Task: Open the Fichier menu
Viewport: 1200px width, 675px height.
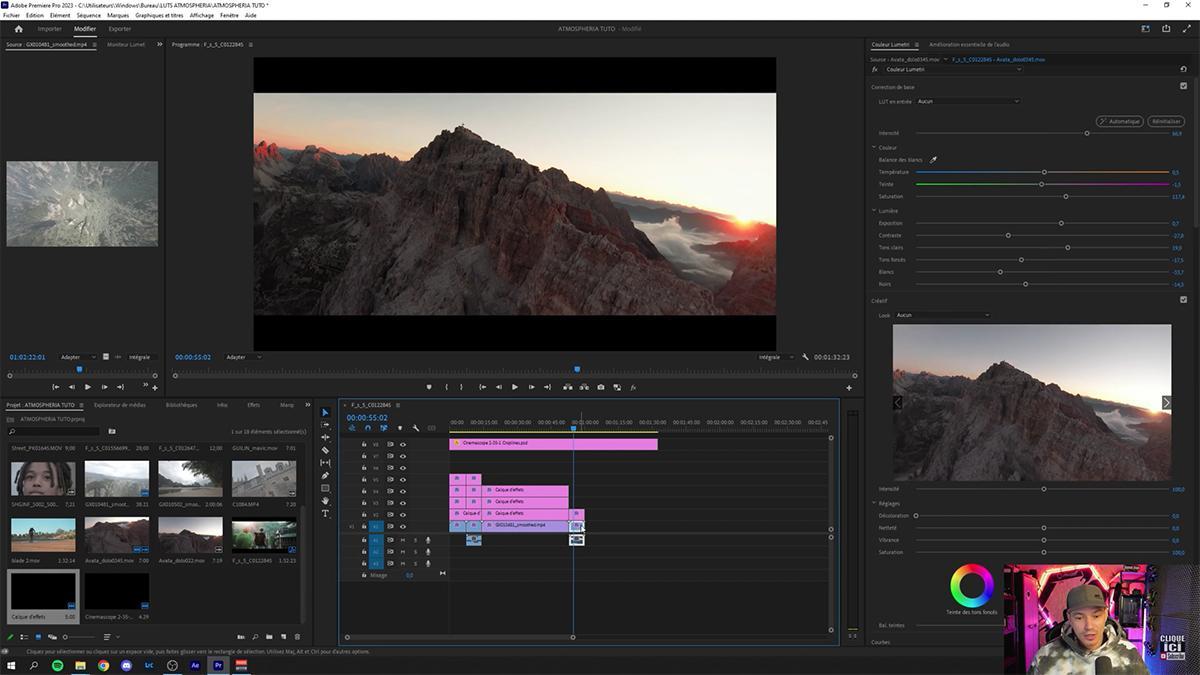Action: click(11, 16)
